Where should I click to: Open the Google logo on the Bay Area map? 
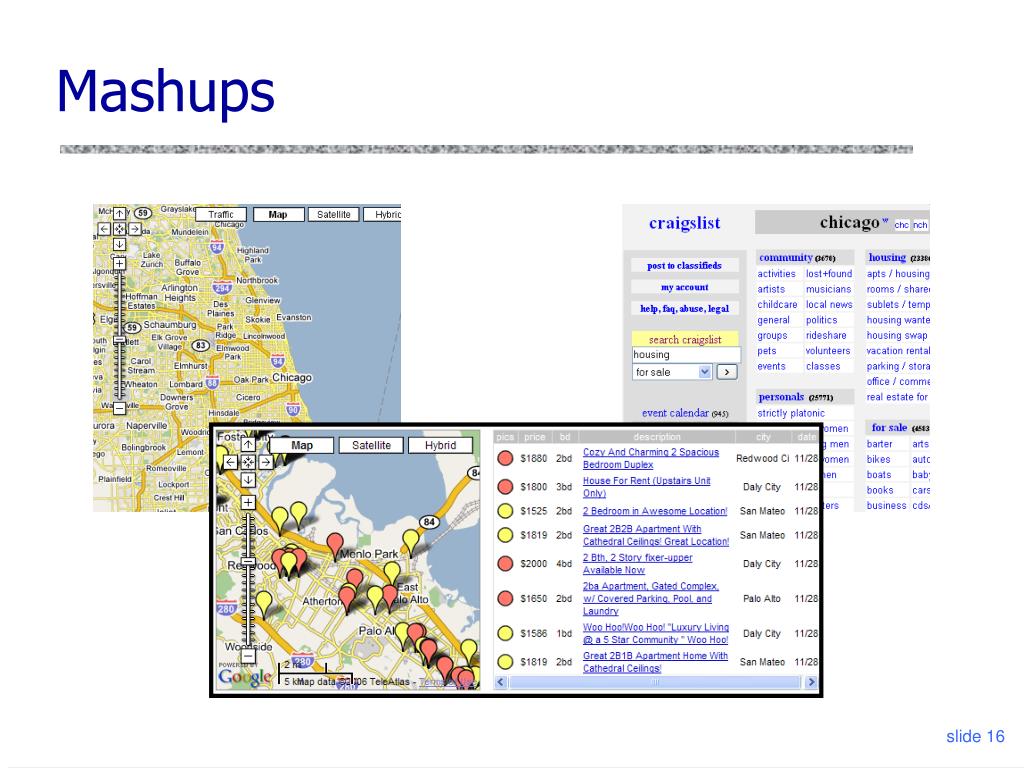(x=245, y=677)
